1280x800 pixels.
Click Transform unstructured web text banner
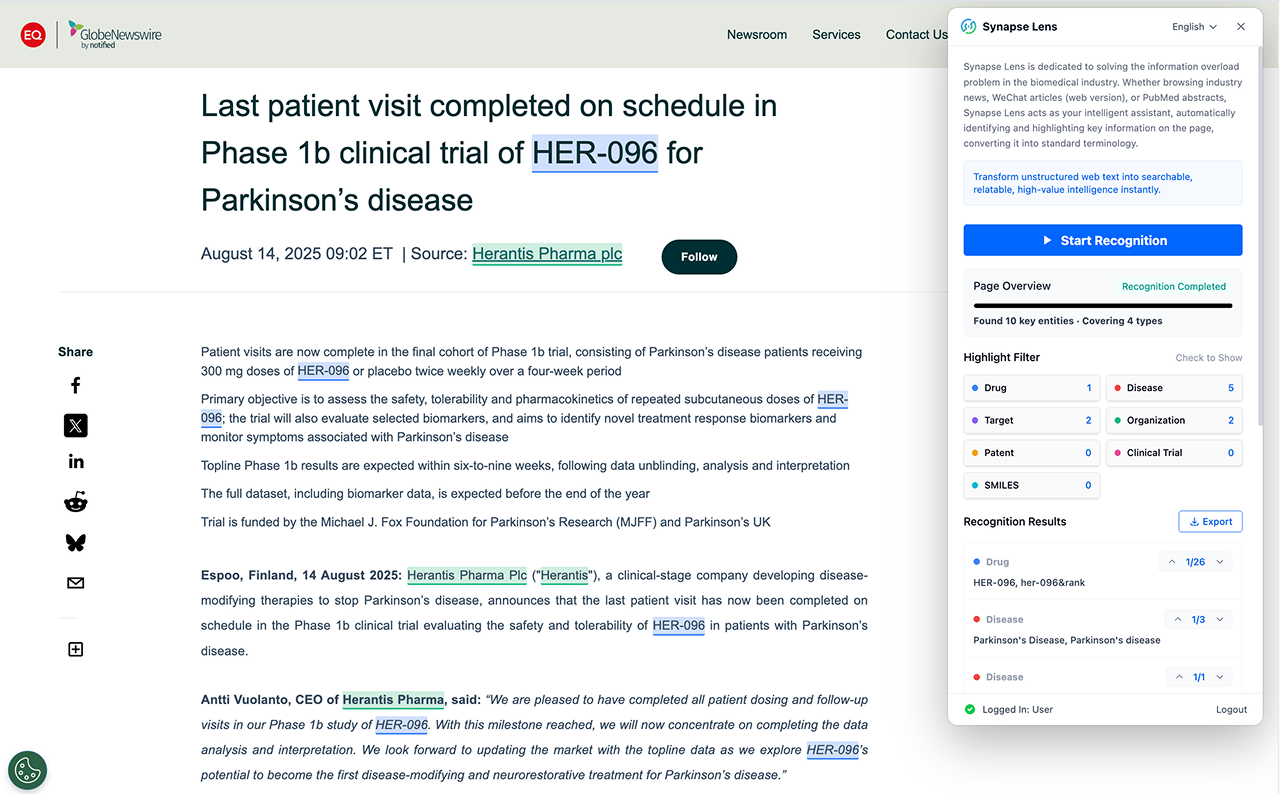coord(1103,183)
